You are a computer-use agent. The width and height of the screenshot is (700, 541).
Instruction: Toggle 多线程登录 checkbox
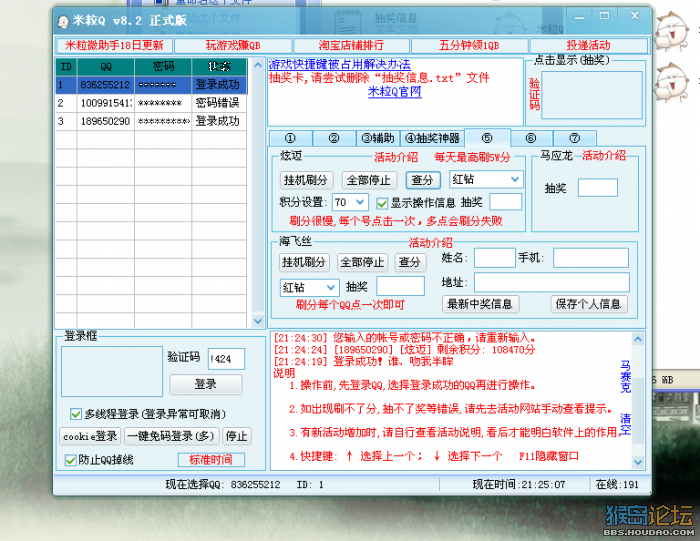click(75, 414)
